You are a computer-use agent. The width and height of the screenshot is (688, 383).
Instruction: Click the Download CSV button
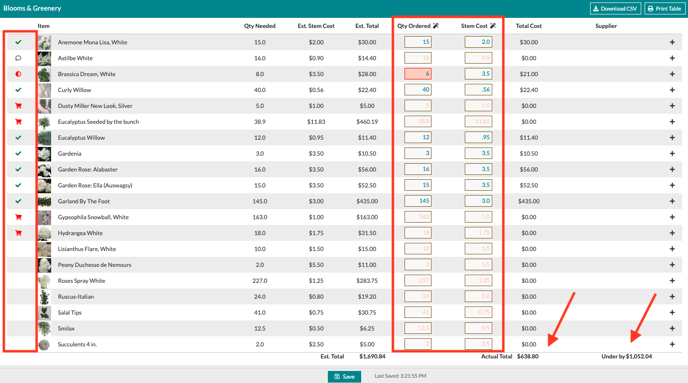point(615,8)
